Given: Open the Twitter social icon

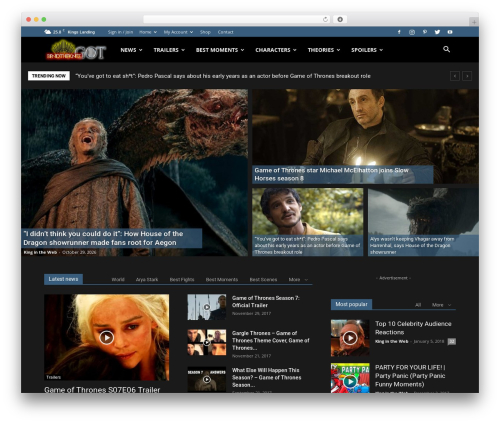Looking at the screenshot, I should [x=437, y=32].
